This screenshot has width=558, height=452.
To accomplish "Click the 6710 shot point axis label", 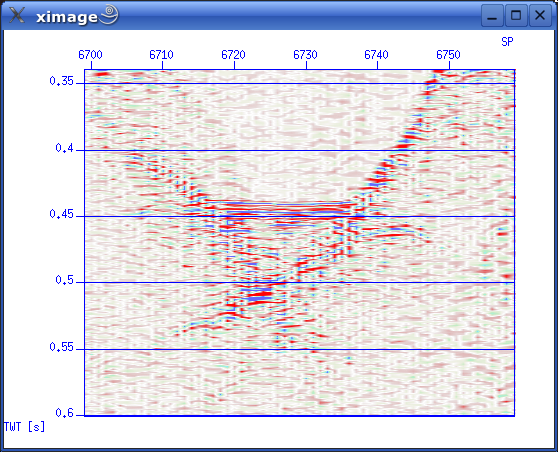I will point(161,55).
